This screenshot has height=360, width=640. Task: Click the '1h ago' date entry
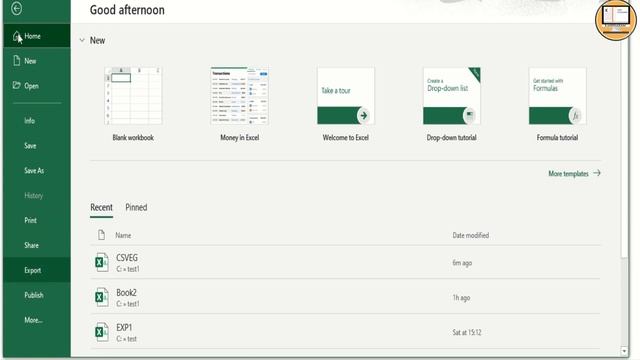pyautogui.click(x=461, y=298)
